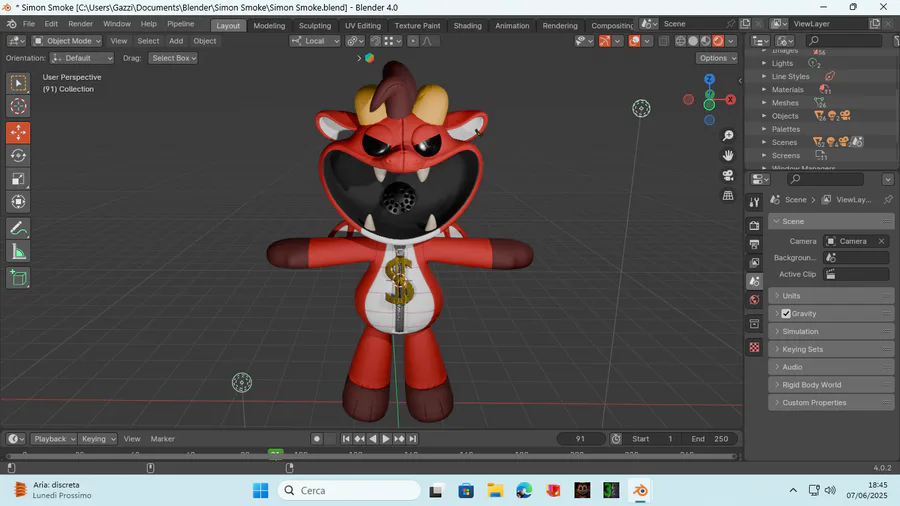Pick the Transform tool
900x506 pixels.
[18, 202]
